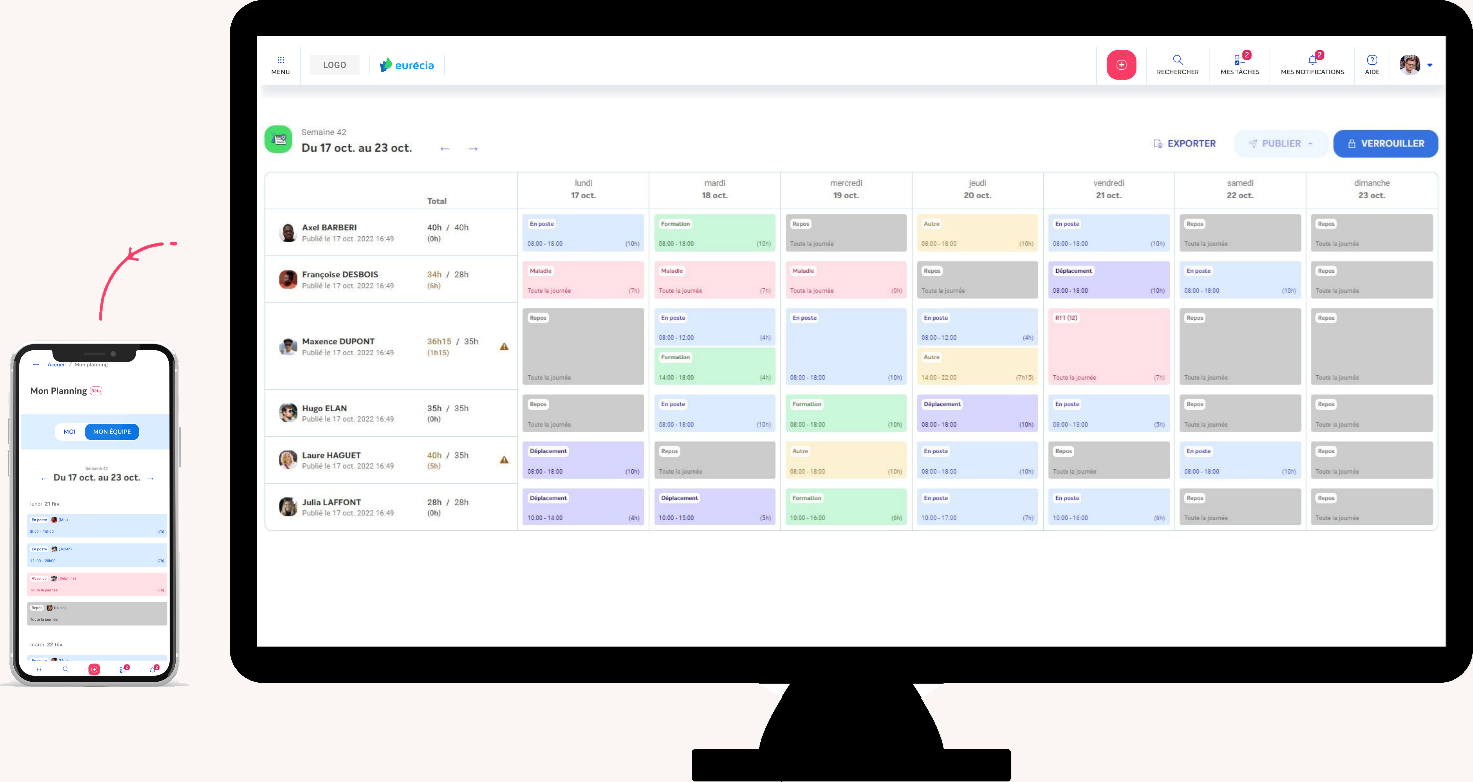Open the Aide help icon
This screenshot has width=1473, height=782.
point(1371,64)
